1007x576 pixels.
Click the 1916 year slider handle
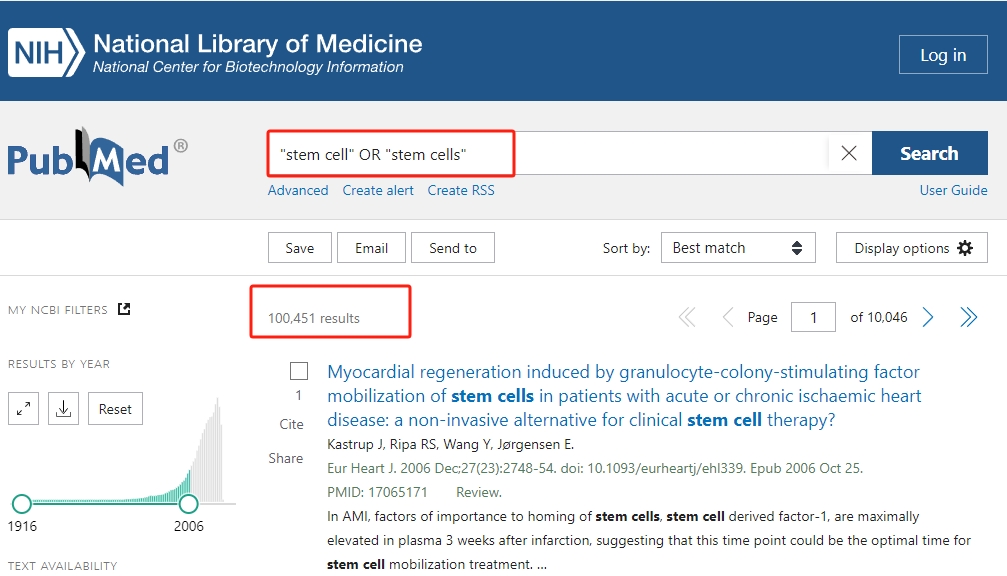22,503
